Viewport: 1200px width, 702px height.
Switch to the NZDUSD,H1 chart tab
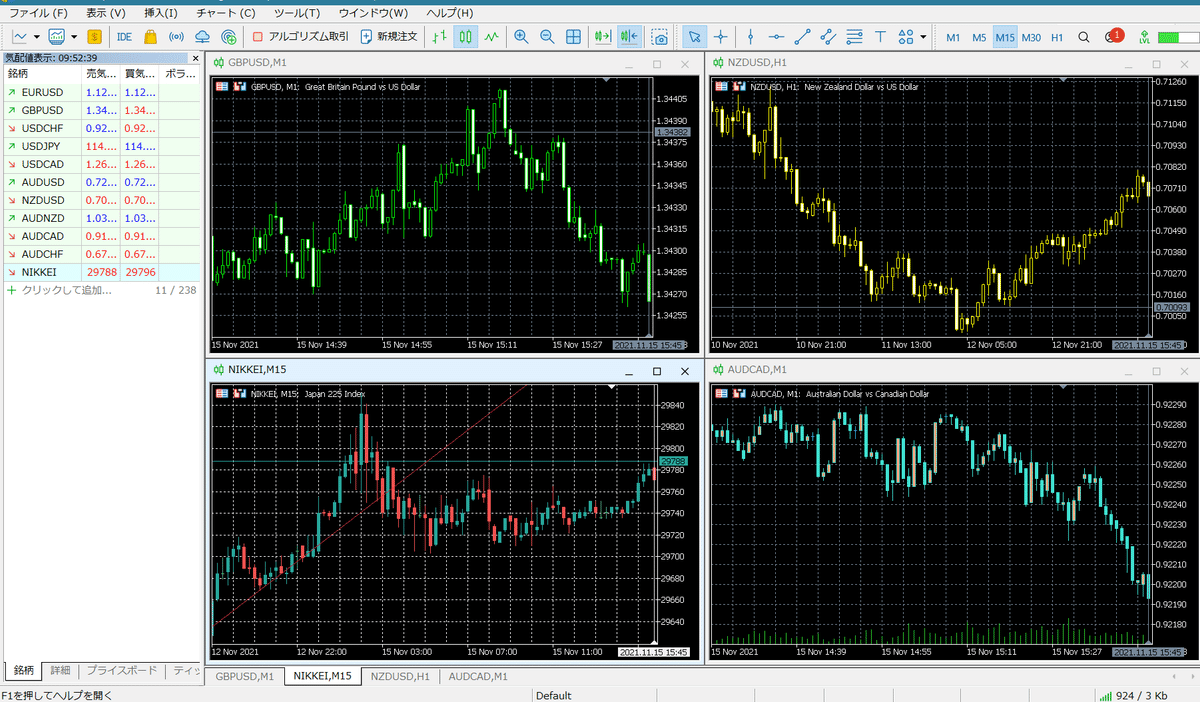[x=399, y=676]
